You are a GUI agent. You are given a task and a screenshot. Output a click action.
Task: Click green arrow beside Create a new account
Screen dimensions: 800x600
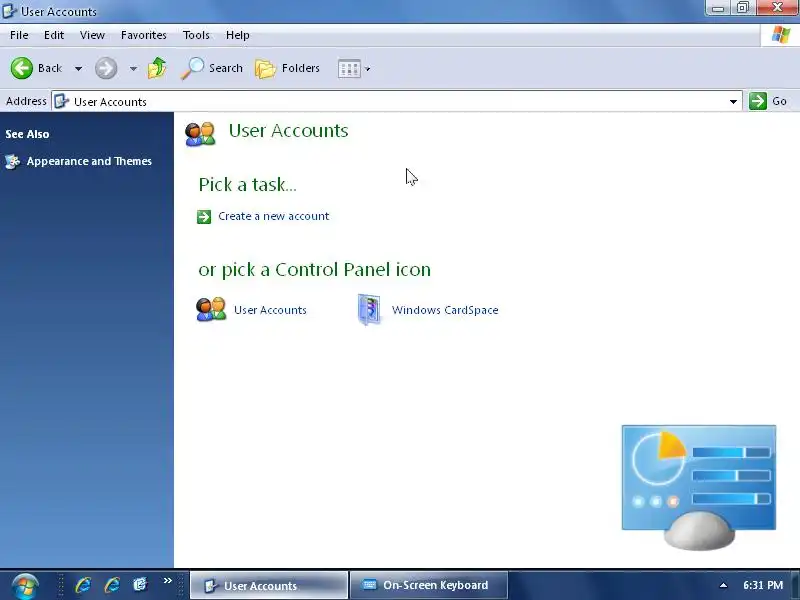click(x=204, y=217)
